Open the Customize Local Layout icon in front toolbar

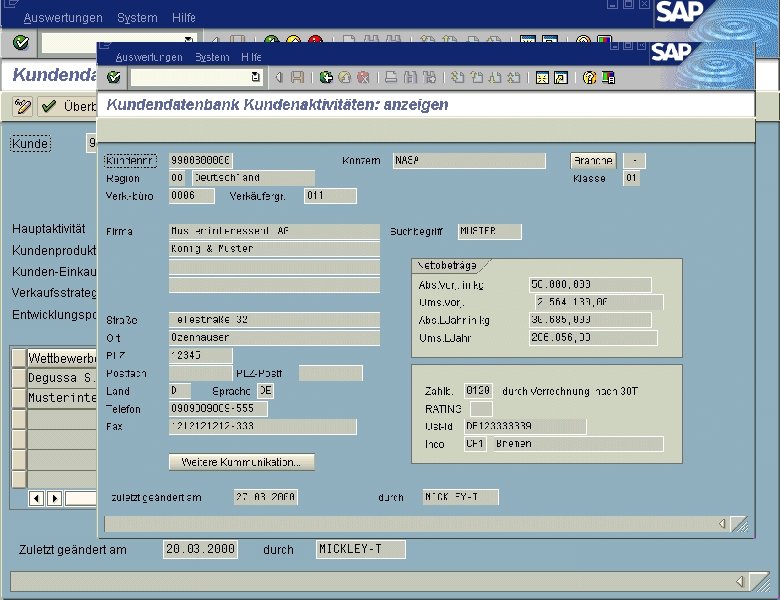tap(608, 78)
